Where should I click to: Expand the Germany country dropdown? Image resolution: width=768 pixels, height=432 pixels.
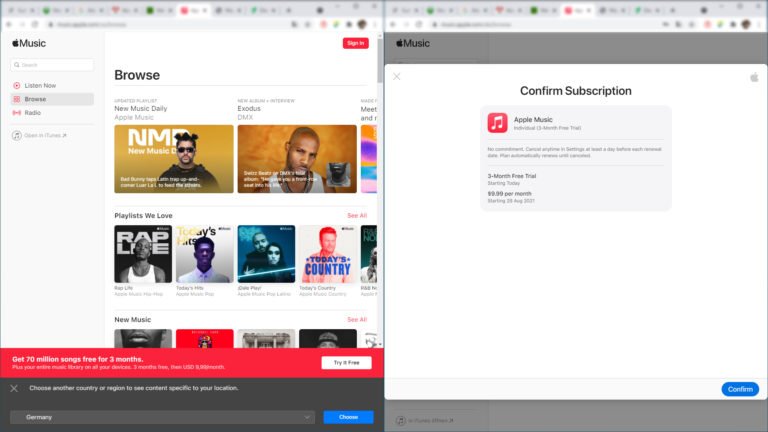pyautogui.click(x=163, y=417)
